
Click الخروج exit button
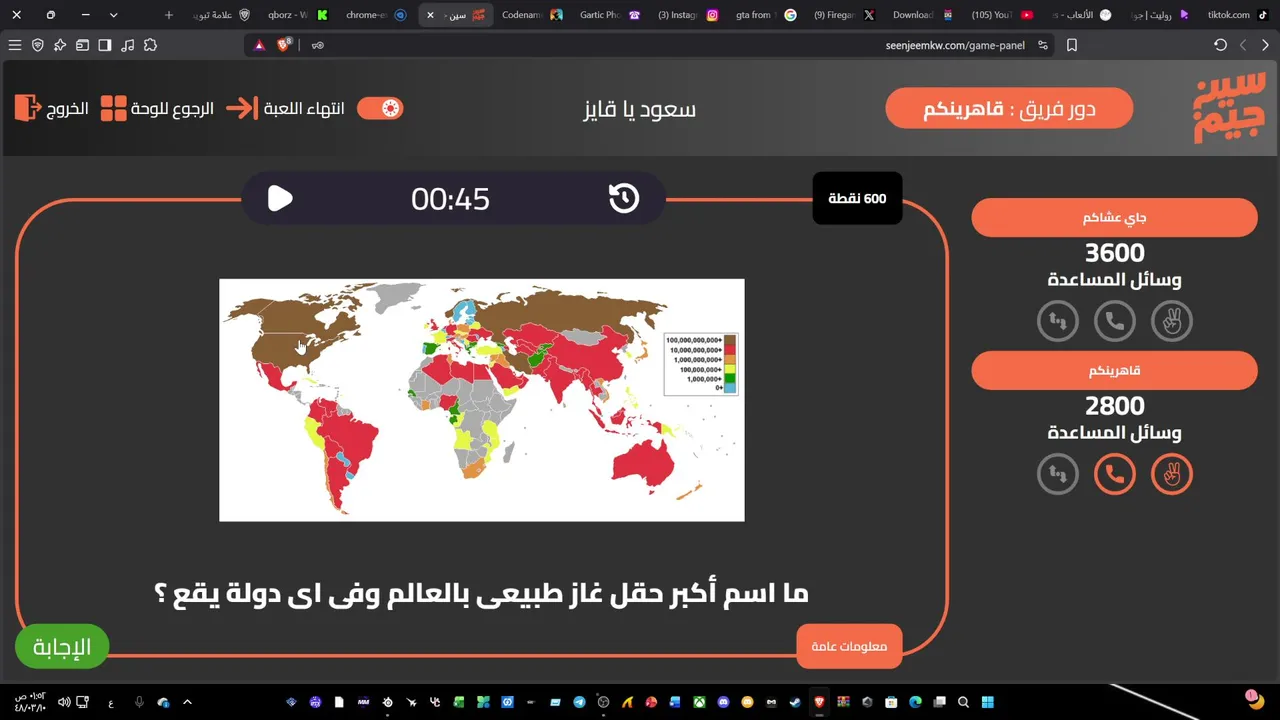[52, 108]
